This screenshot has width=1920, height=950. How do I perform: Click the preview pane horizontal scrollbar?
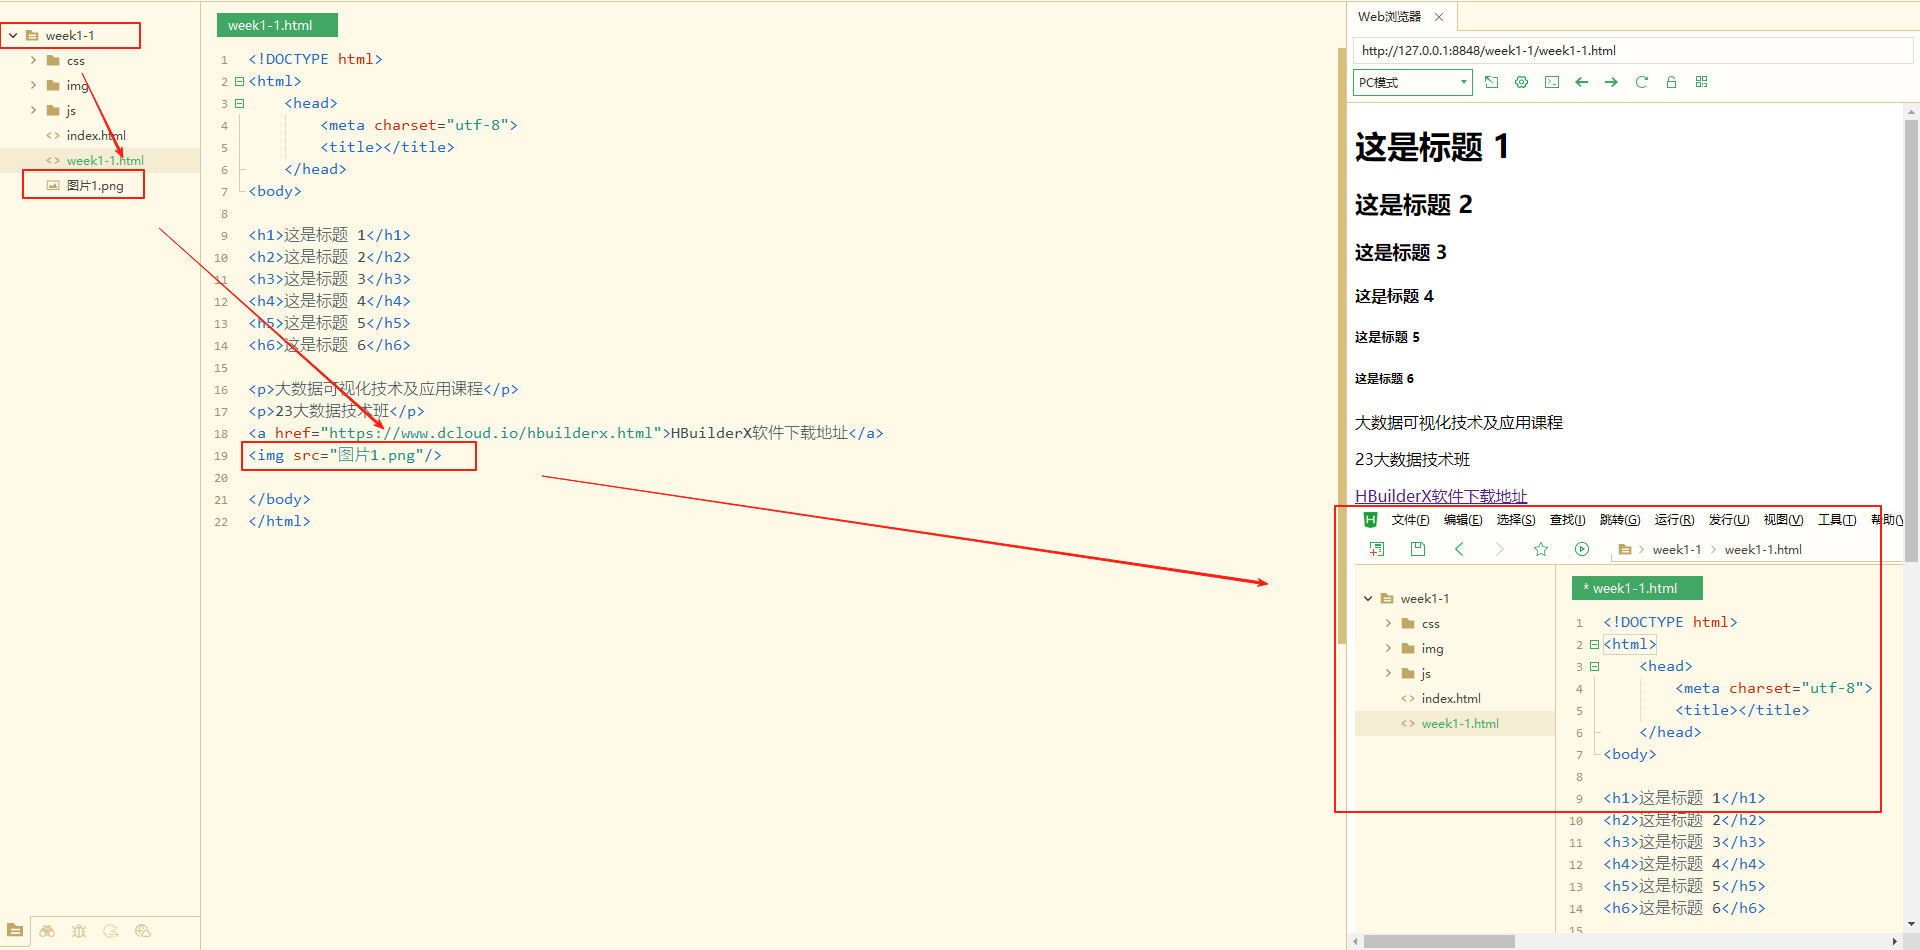click(x=1439, y=941)
